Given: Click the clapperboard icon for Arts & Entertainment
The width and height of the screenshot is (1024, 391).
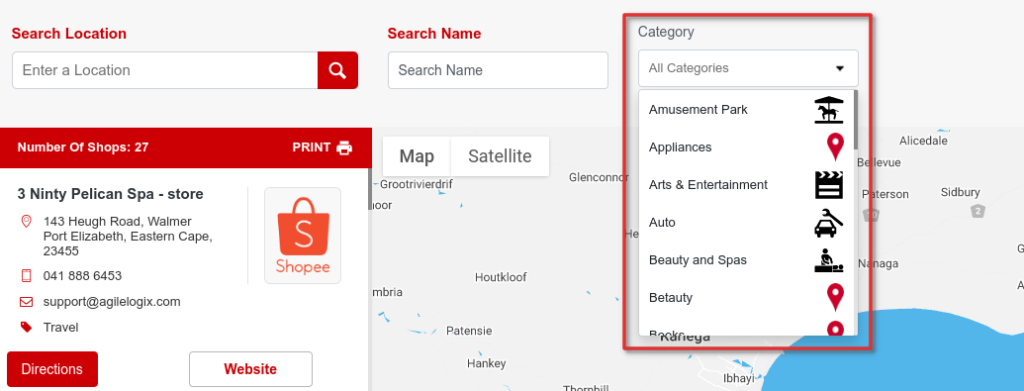Looking at the screenshot, I should [x=829, y=185].
